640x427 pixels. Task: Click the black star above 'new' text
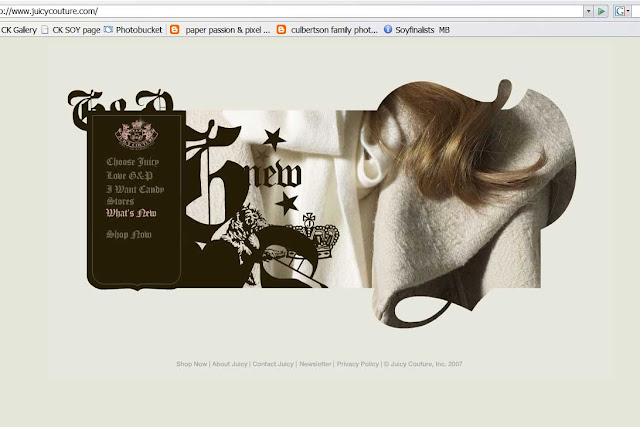(x=274, y=138)
